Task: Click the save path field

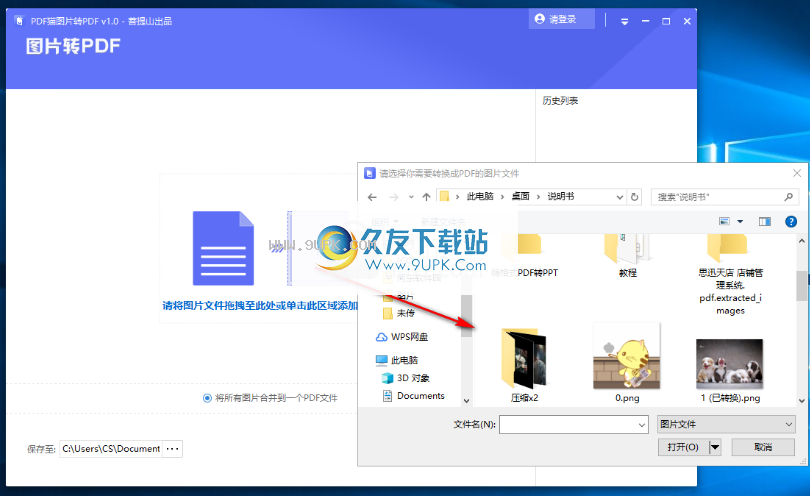Action: (x=111, y=449)
